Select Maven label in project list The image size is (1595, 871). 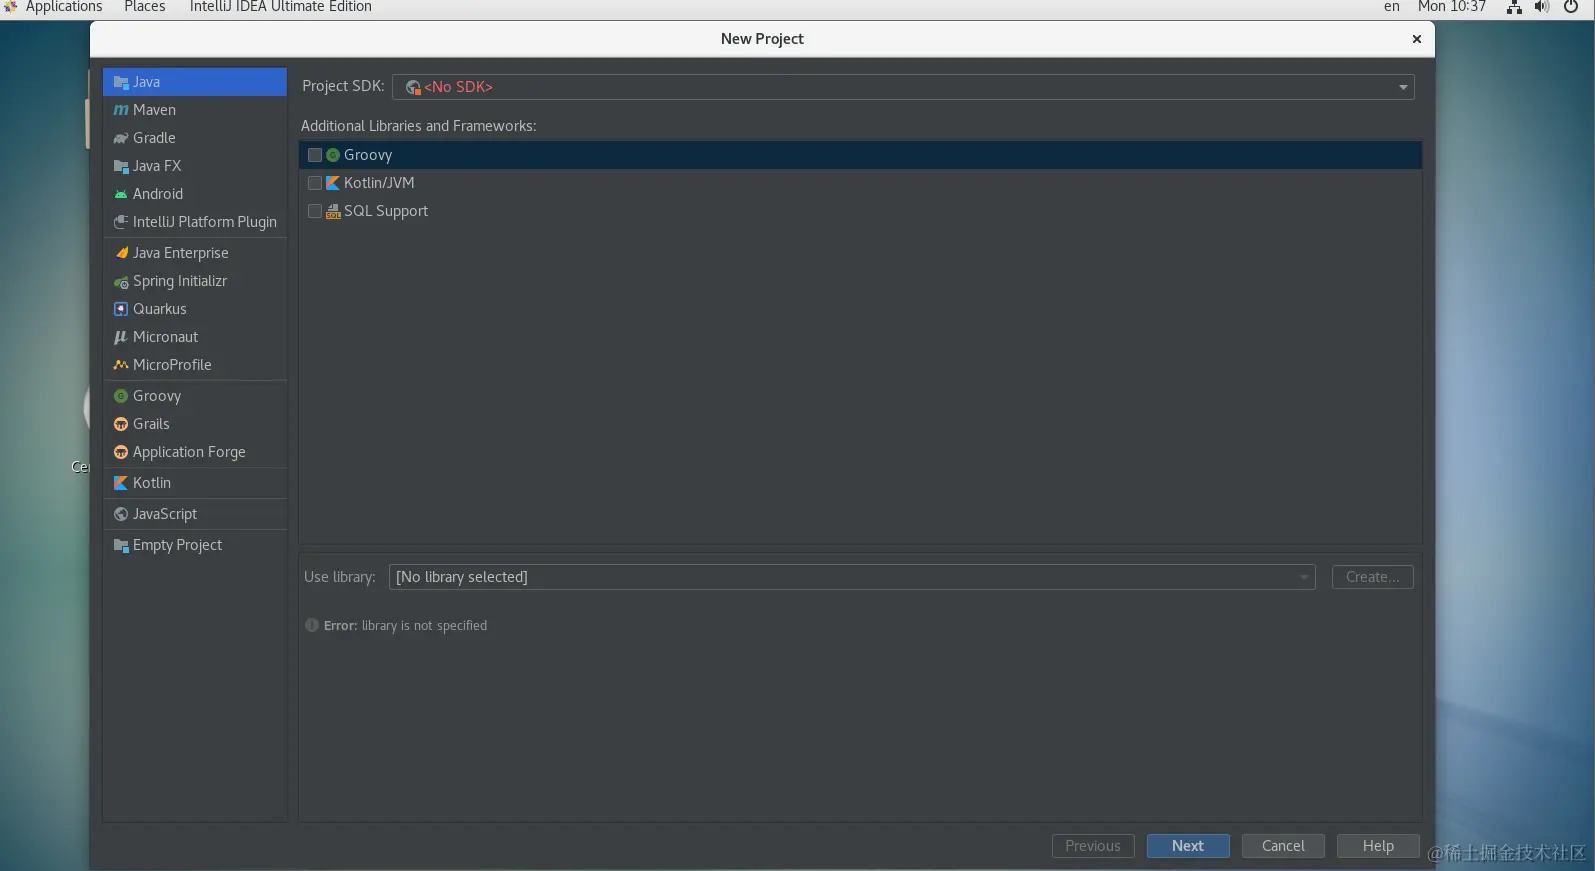(x=154, y=110)
